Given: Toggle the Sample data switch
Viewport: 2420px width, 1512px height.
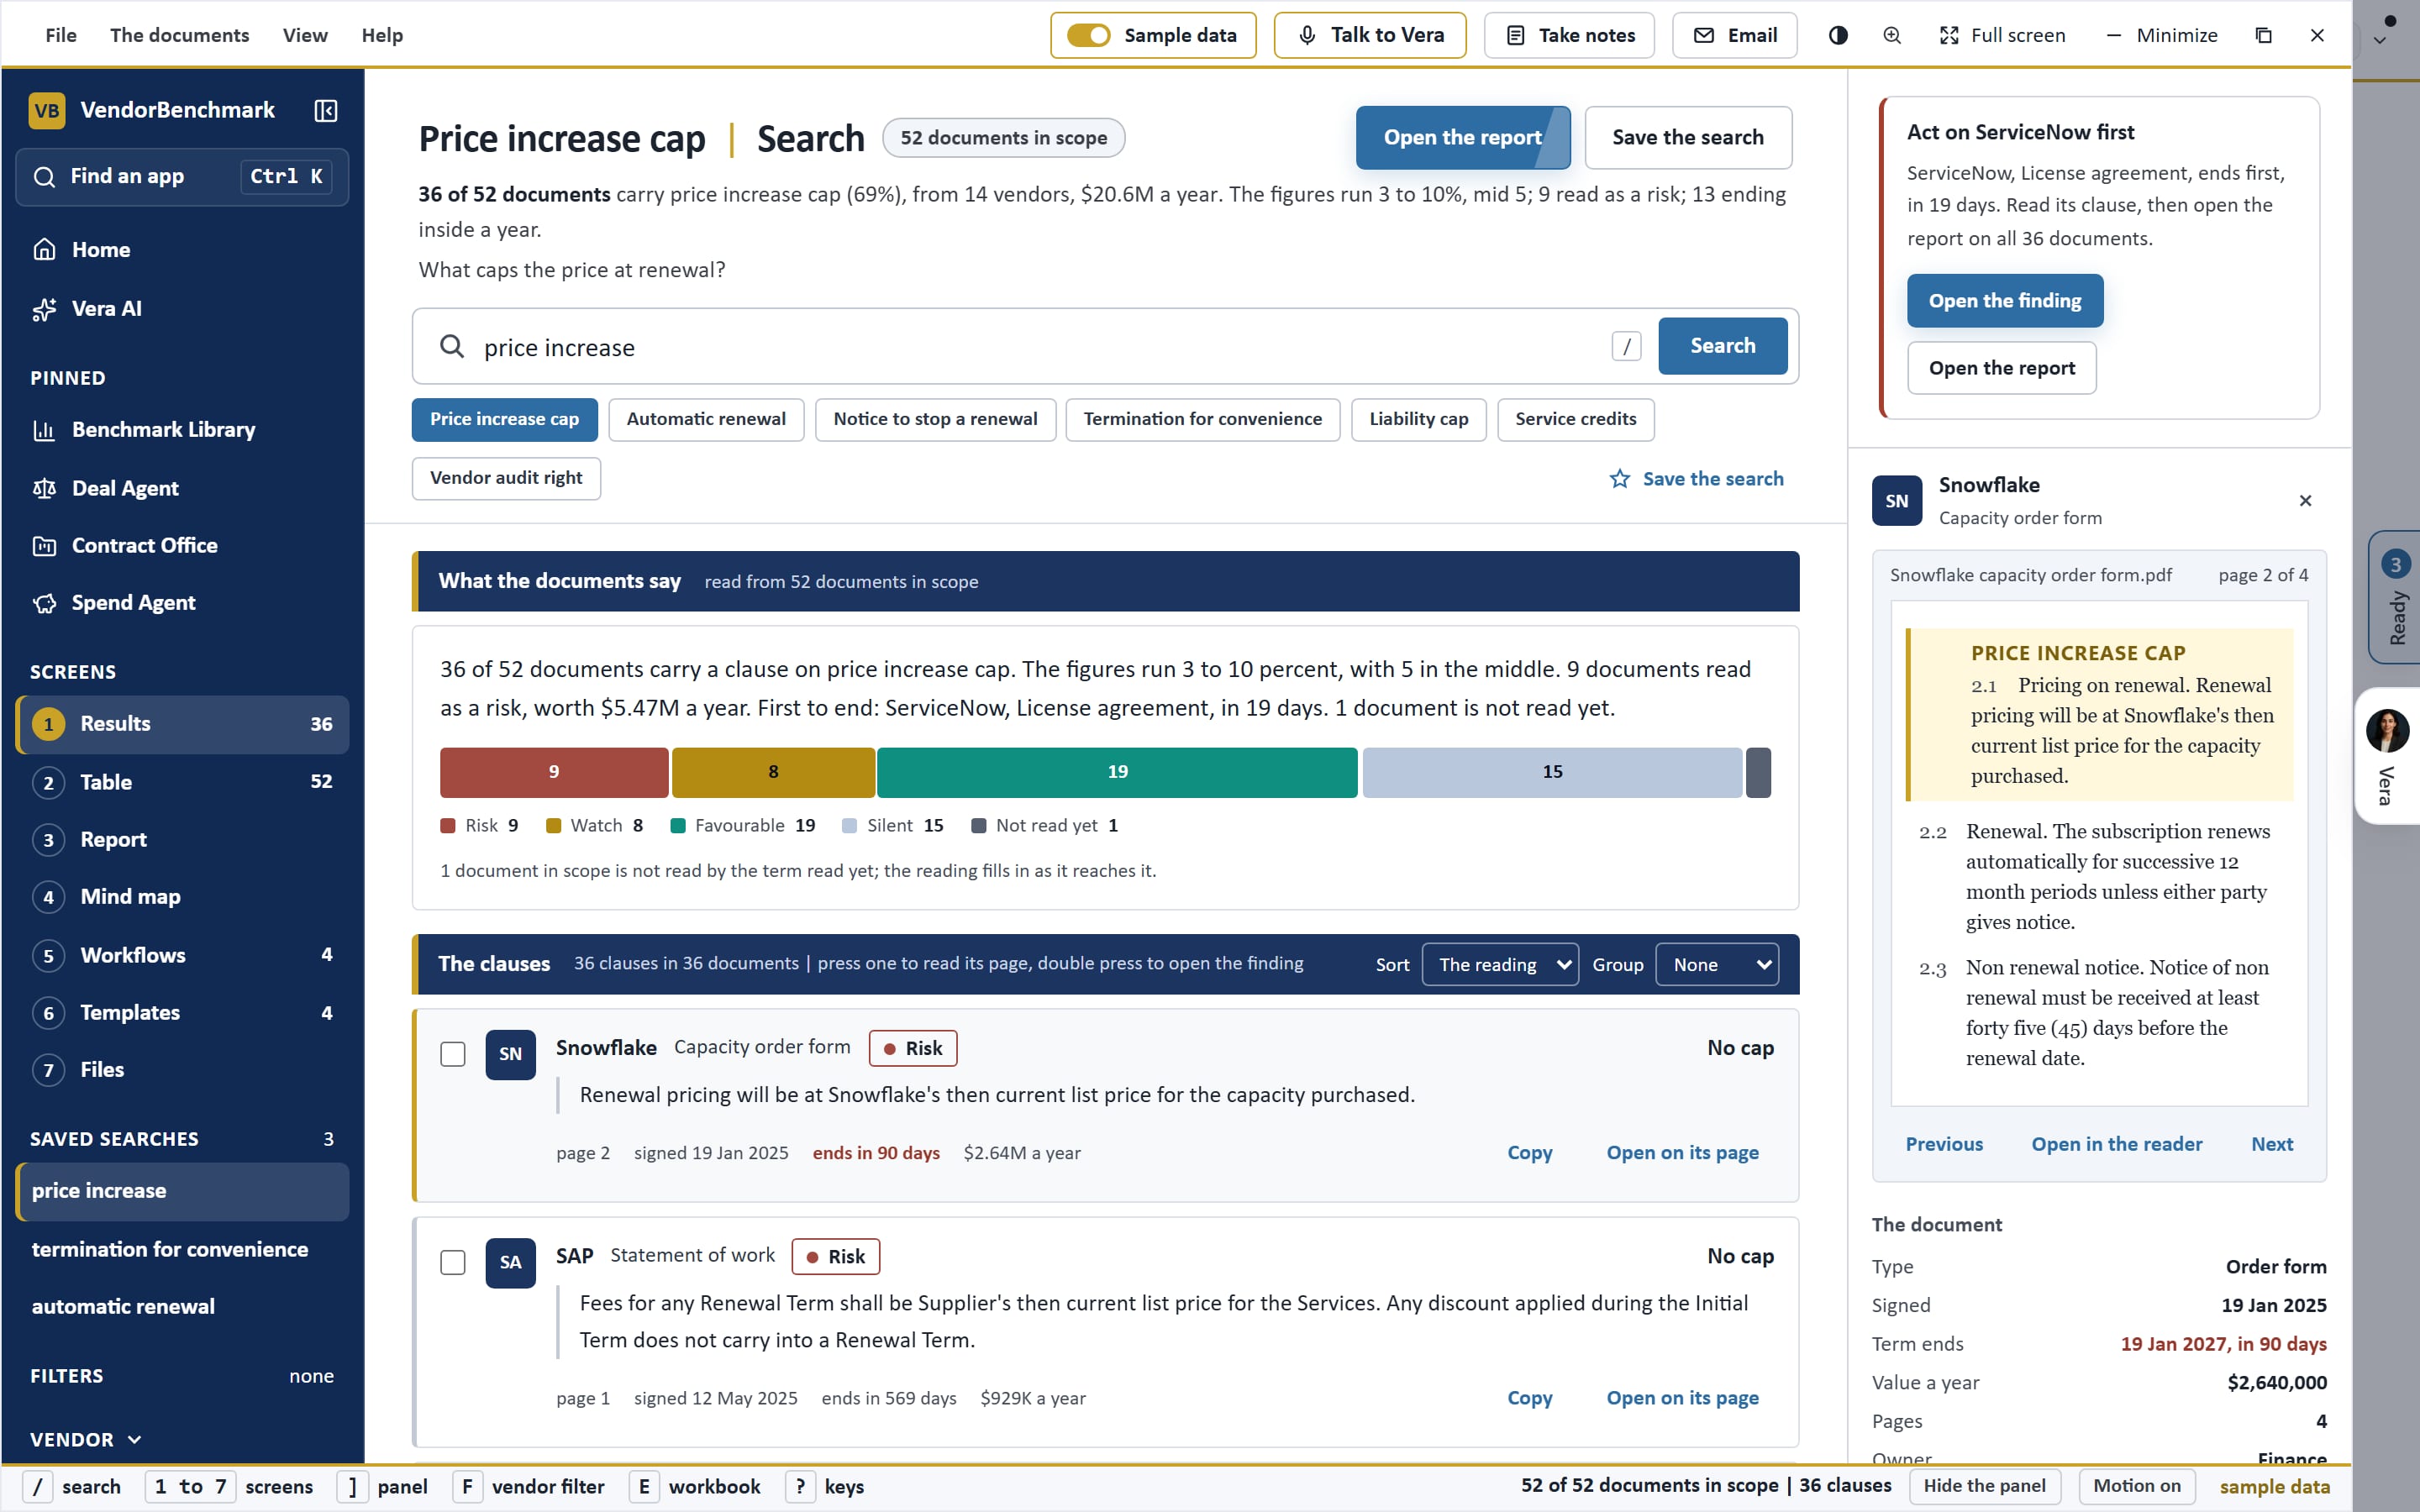Looking at the screenshot, I should pyautogui.click(x=1088, y=35).
